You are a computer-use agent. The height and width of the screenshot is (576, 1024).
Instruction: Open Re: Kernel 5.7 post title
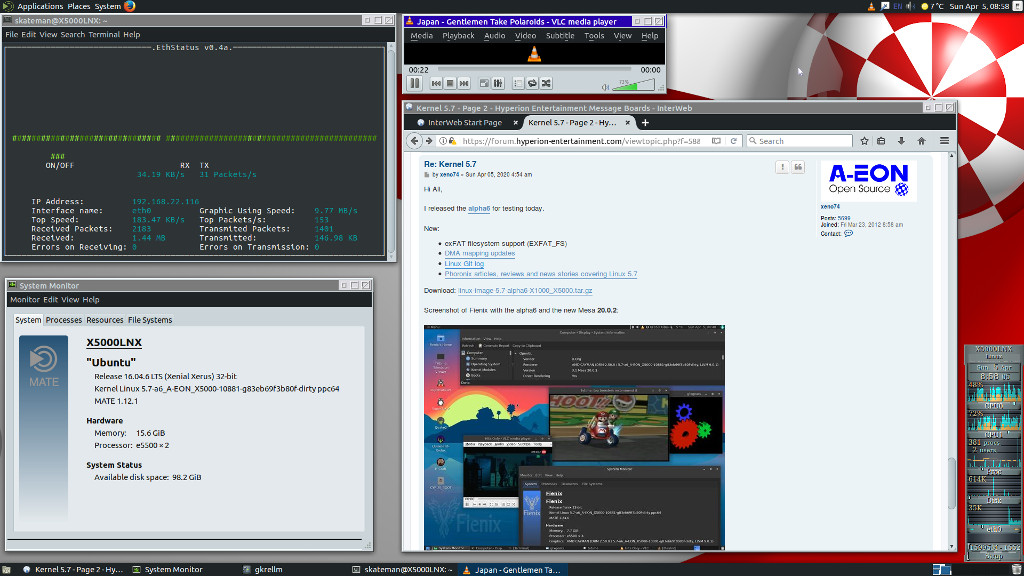(x=450, y=165)
